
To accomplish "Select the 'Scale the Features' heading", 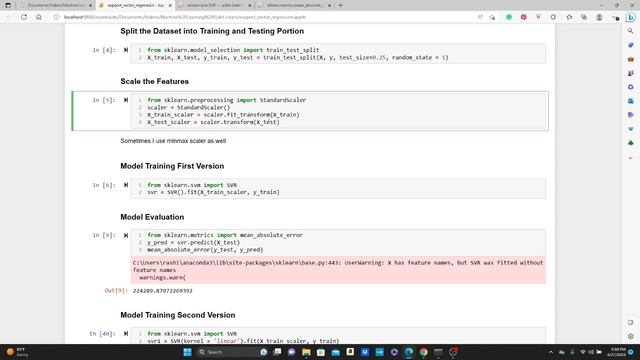I will pyautogui.click(x=154, y=81).
